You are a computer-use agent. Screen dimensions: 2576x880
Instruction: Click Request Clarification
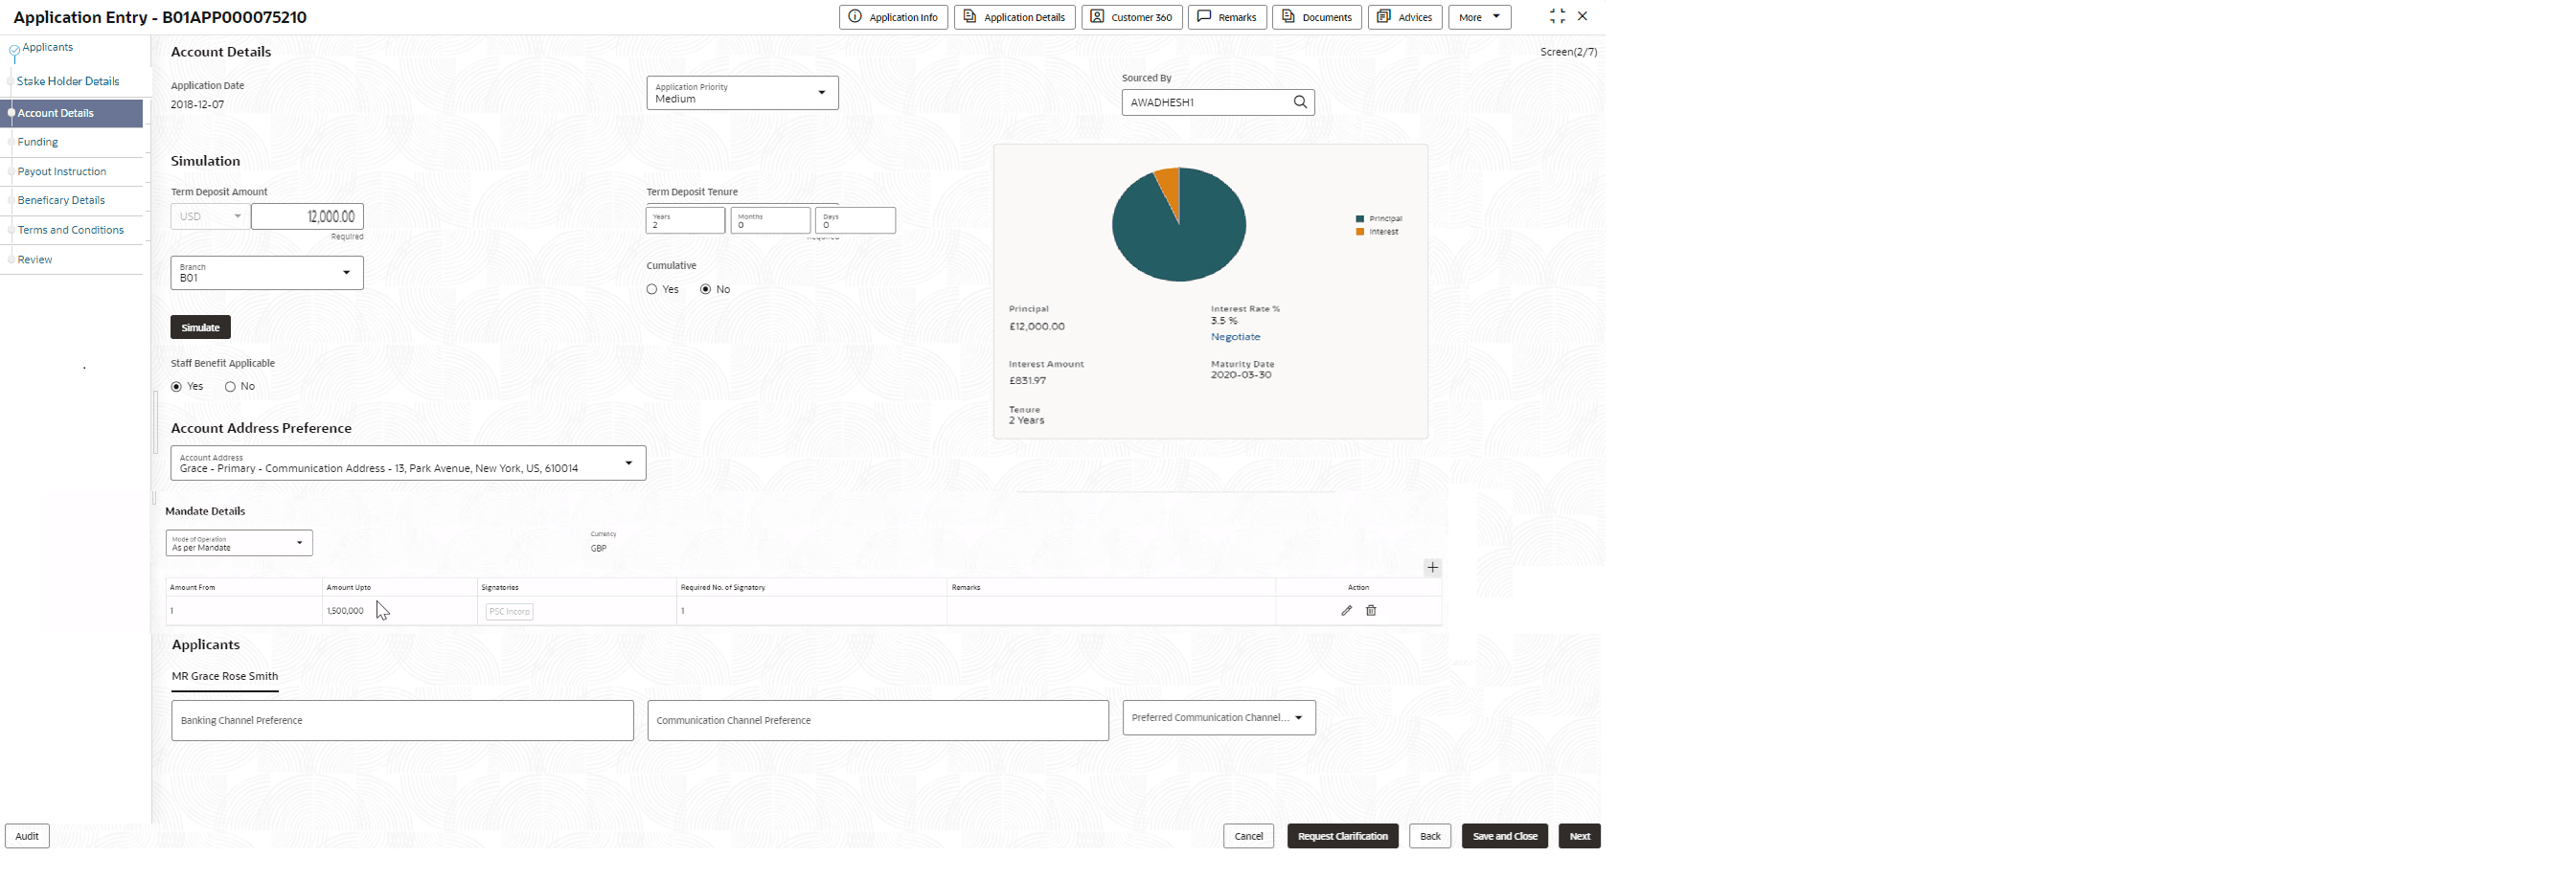coord(1343,837)
